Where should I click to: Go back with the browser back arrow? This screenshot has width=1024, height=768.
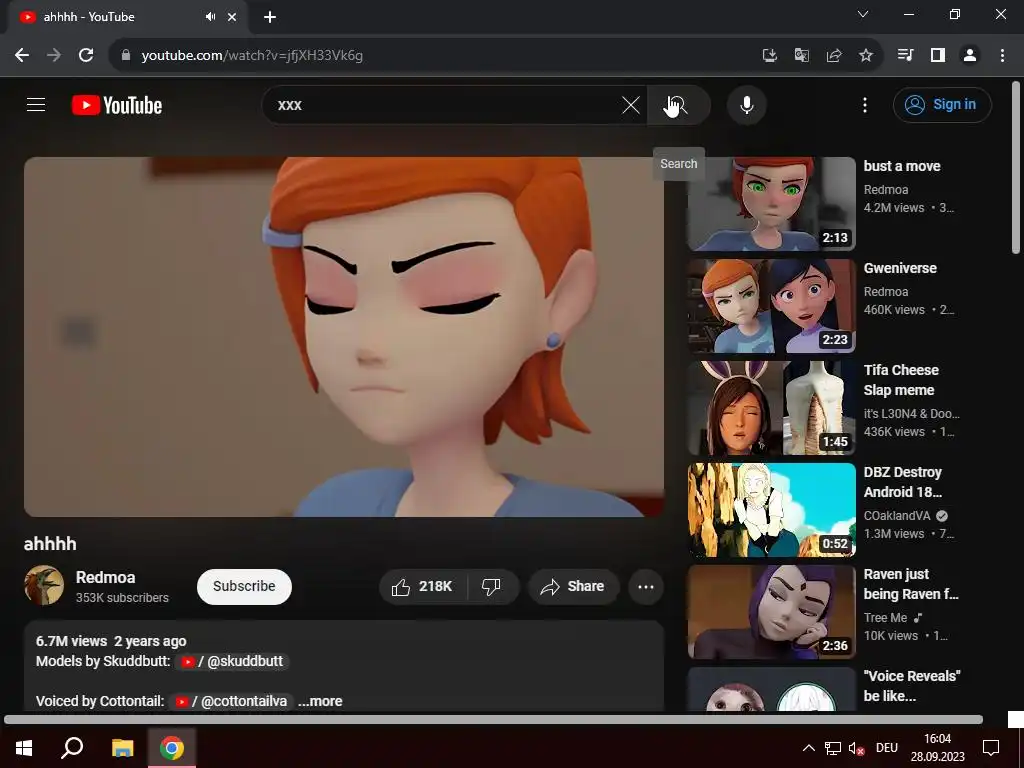pyautogui.click(x=22, y=56)
